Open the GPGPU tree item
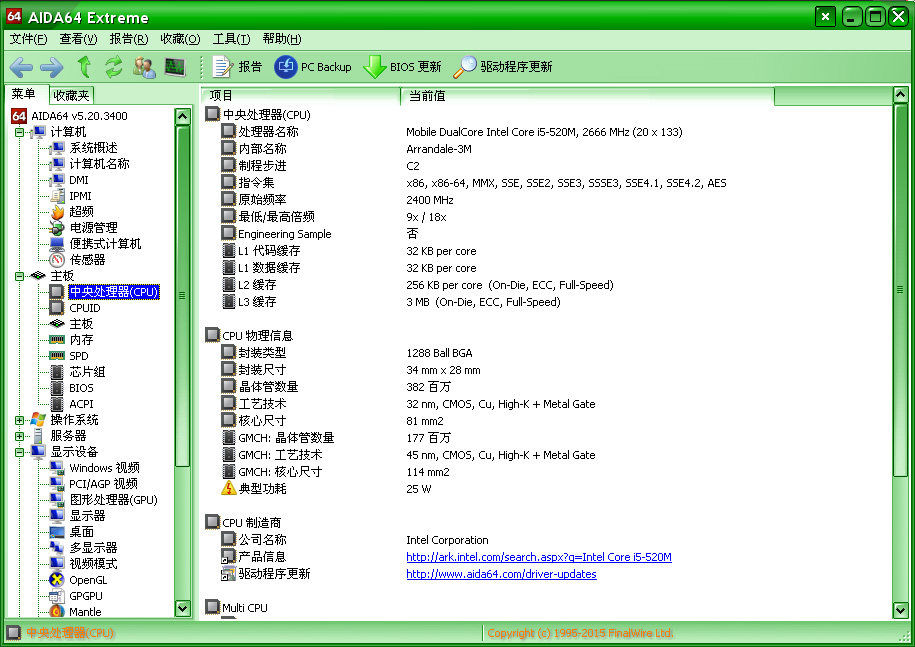 pyautogui.click(x=76, y=596)
